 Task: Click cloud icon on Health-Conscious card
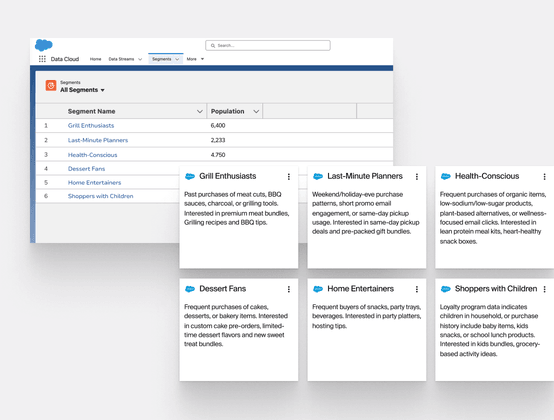(446, 176)
